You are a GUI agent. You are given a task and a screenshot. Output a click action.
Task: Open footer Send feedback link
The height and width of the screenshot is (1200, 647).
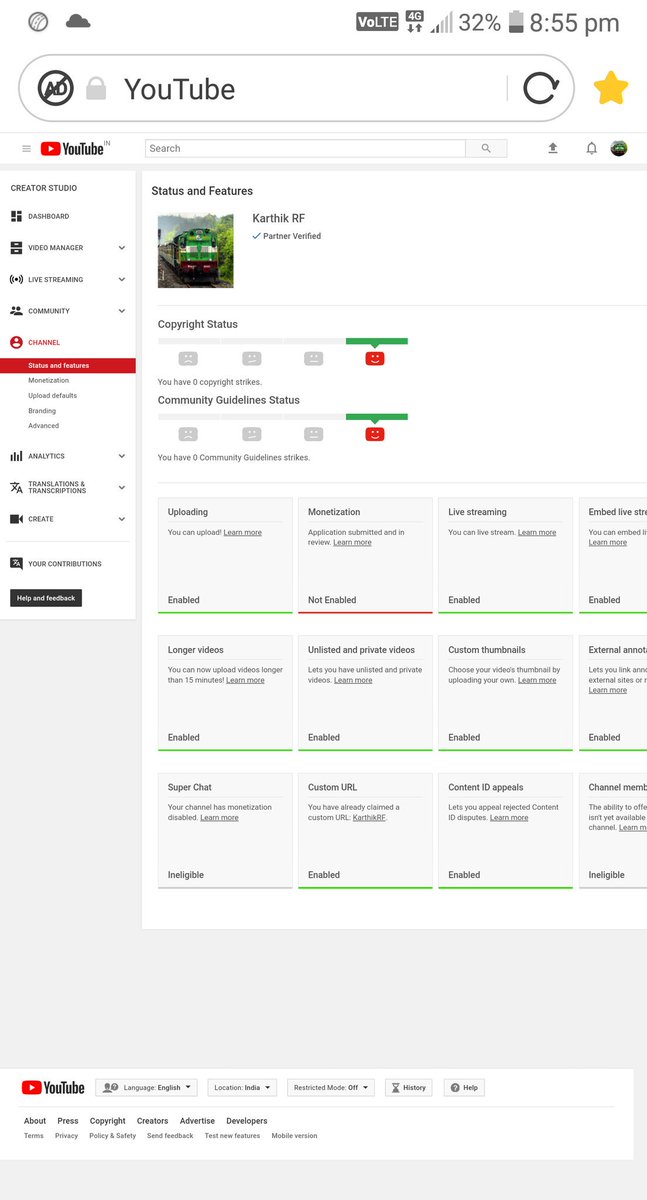coord(170,1136)
